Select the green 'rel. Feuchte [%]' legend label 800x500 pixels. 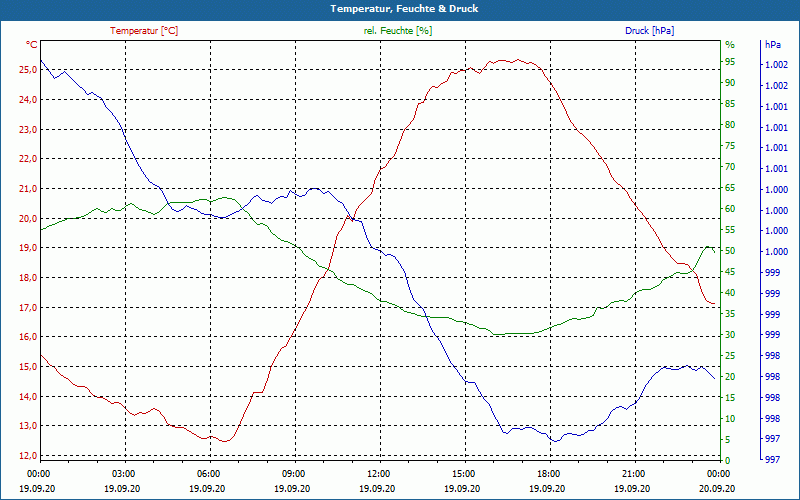click(398, 31)
